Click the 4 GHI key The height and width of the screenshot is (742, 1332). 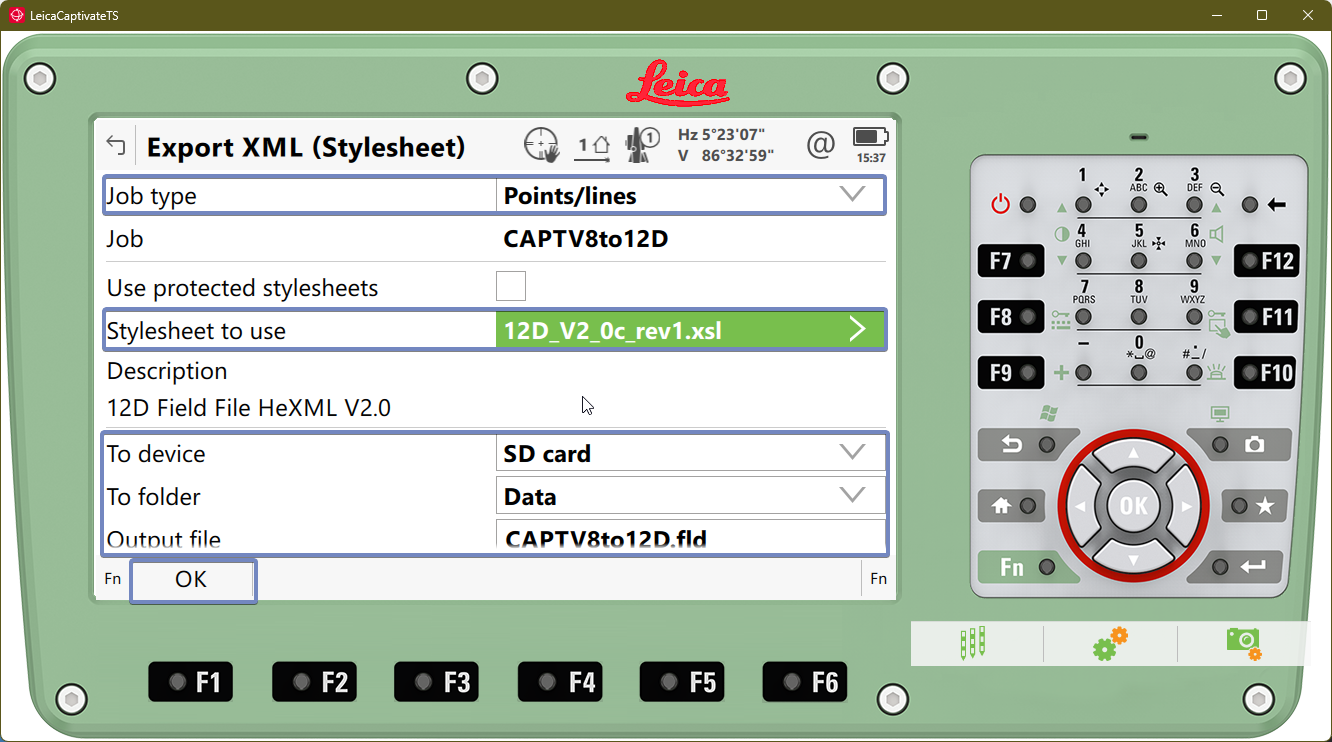tap(1083, 261)
